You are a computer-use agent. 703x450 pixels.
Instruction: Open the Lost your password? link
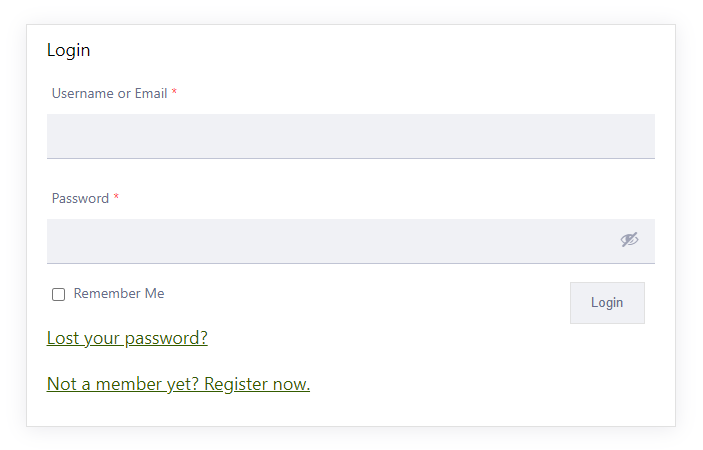127,338
